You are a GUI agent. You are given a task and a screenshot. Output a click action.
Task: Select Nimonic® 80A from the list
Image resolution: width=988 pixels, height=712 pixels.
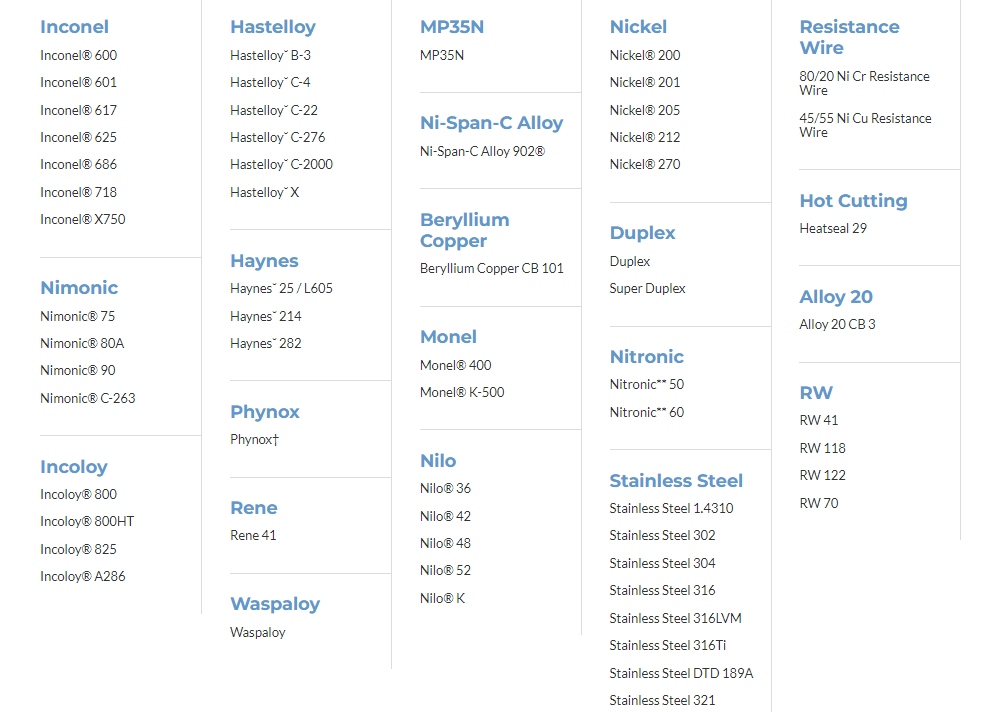[82, 343]
